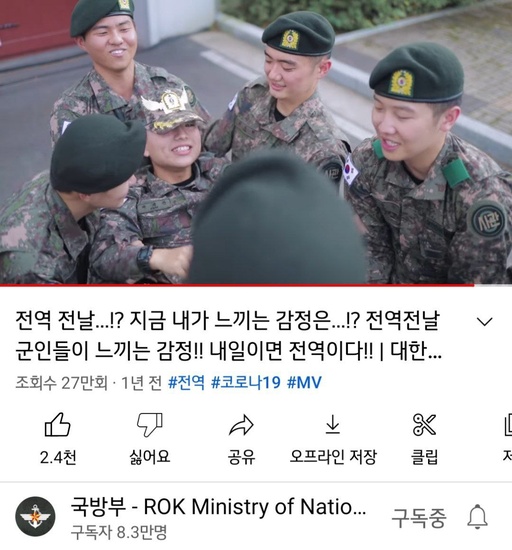Open the #코로나19 hashtag link
Screen dimensions: 512x550
click(245, 382)
